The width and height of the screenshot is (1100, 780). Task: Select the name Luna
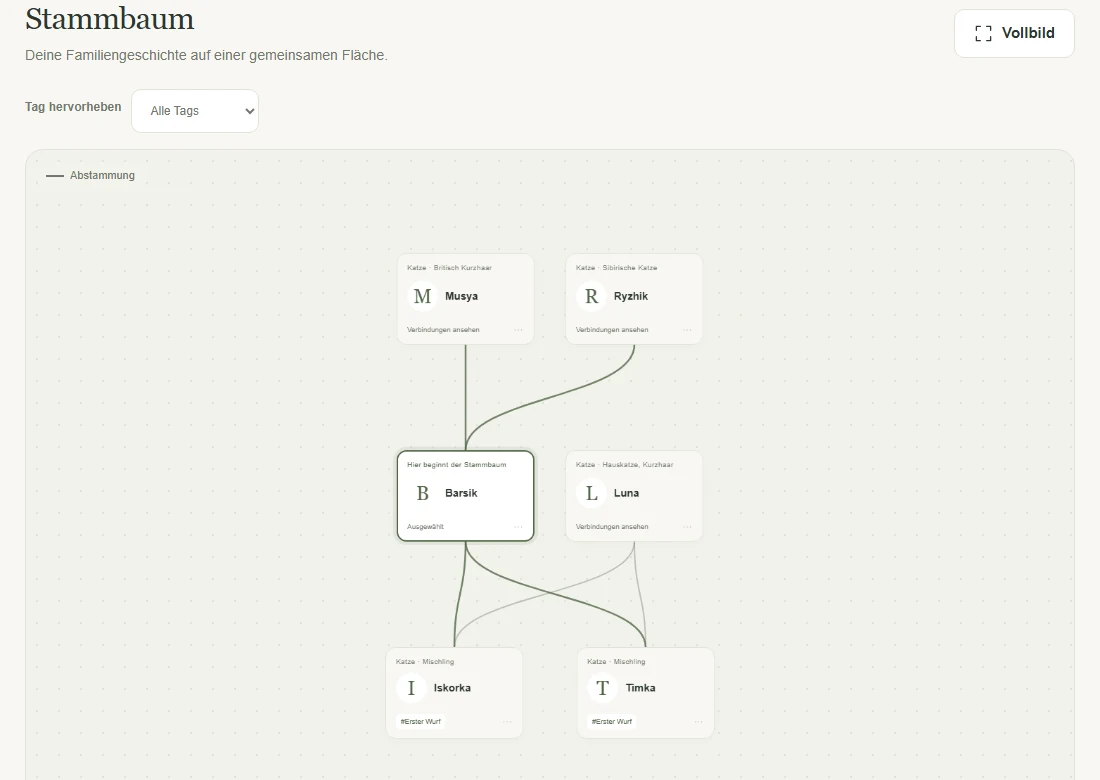click(626, 493)
